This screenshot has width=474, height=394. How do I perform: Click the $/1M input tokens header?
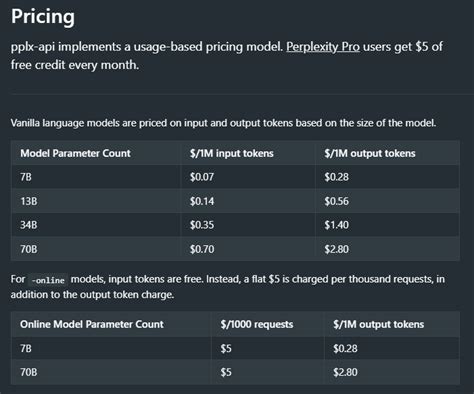232,153
